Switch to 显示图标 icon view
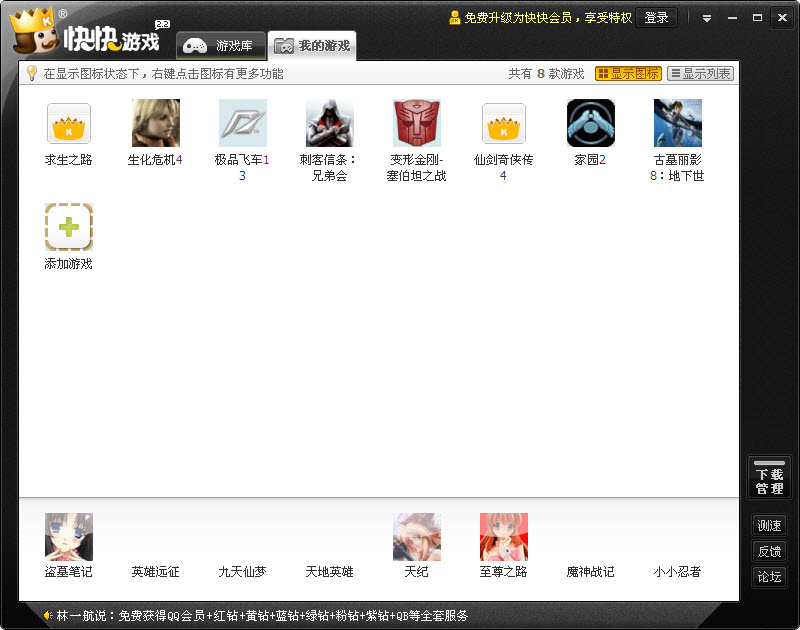 (628, 74)
